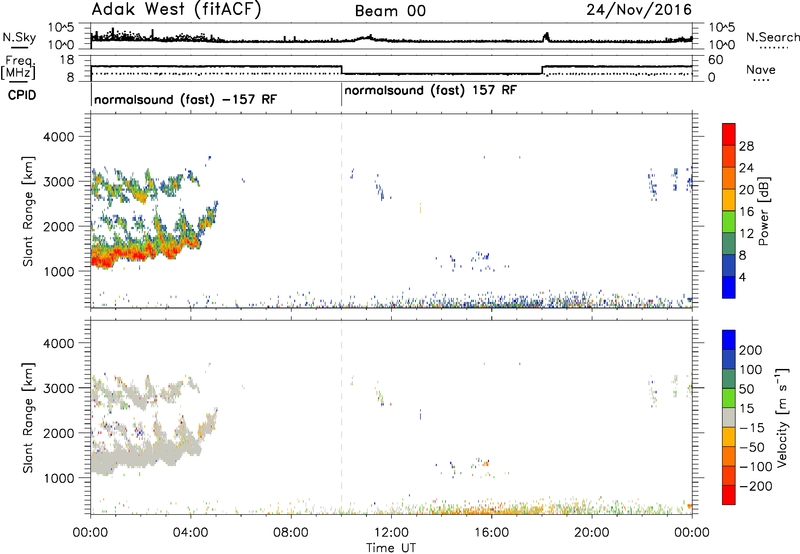
Task: Click the '60' Nave axis value
Action: (716, 60)
